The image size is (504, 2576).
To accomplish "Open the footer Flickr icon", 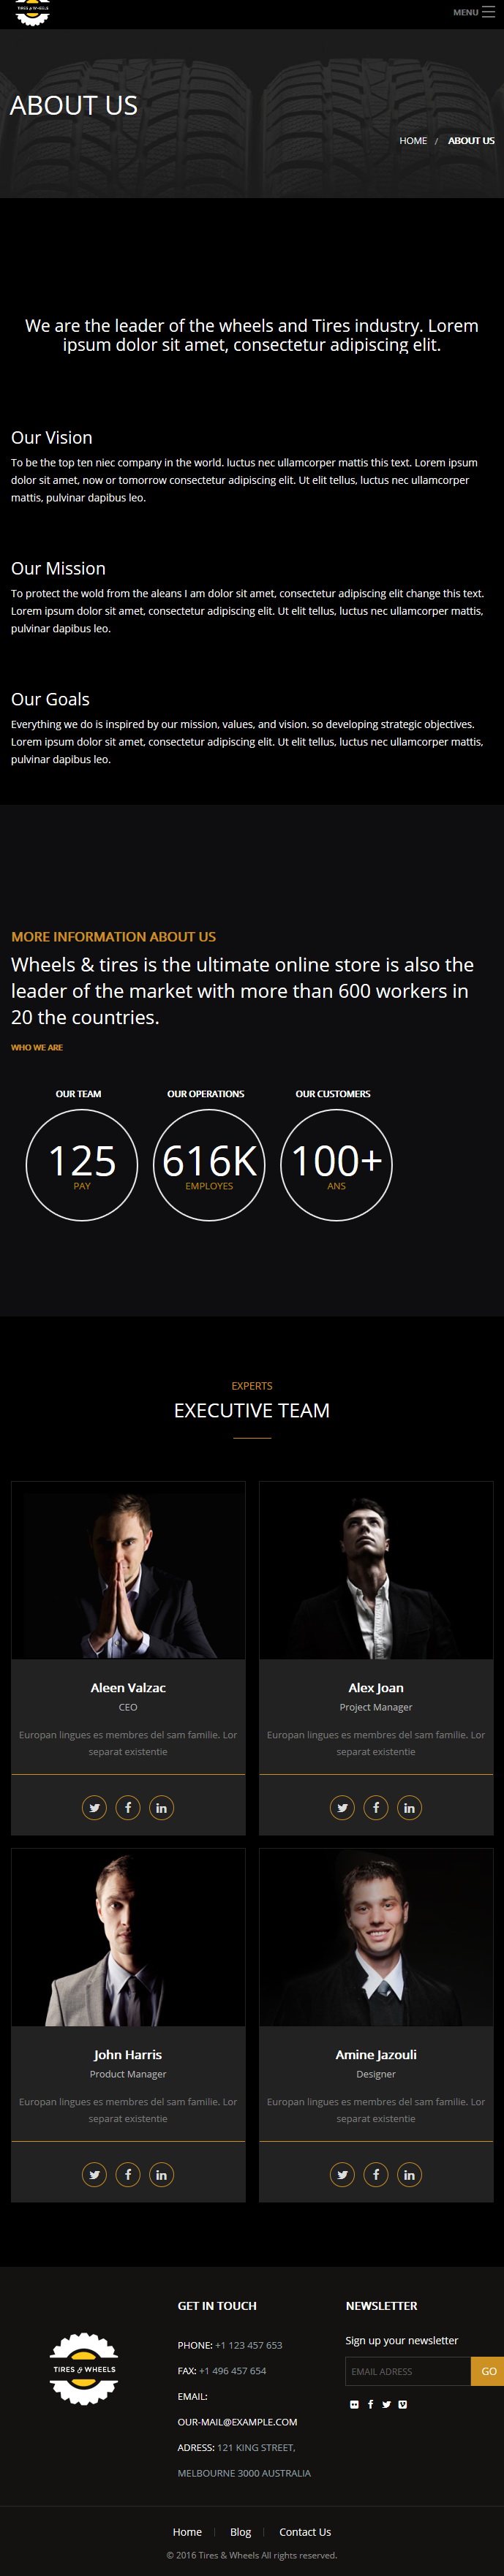I will pyautogui.click(x=354, y=2404).
